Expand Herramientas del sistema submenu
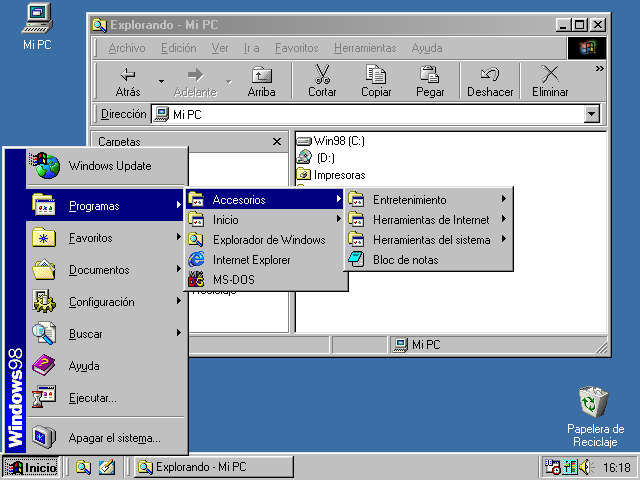The height and width of the screenshot is (480, 640). coord(429,240)
